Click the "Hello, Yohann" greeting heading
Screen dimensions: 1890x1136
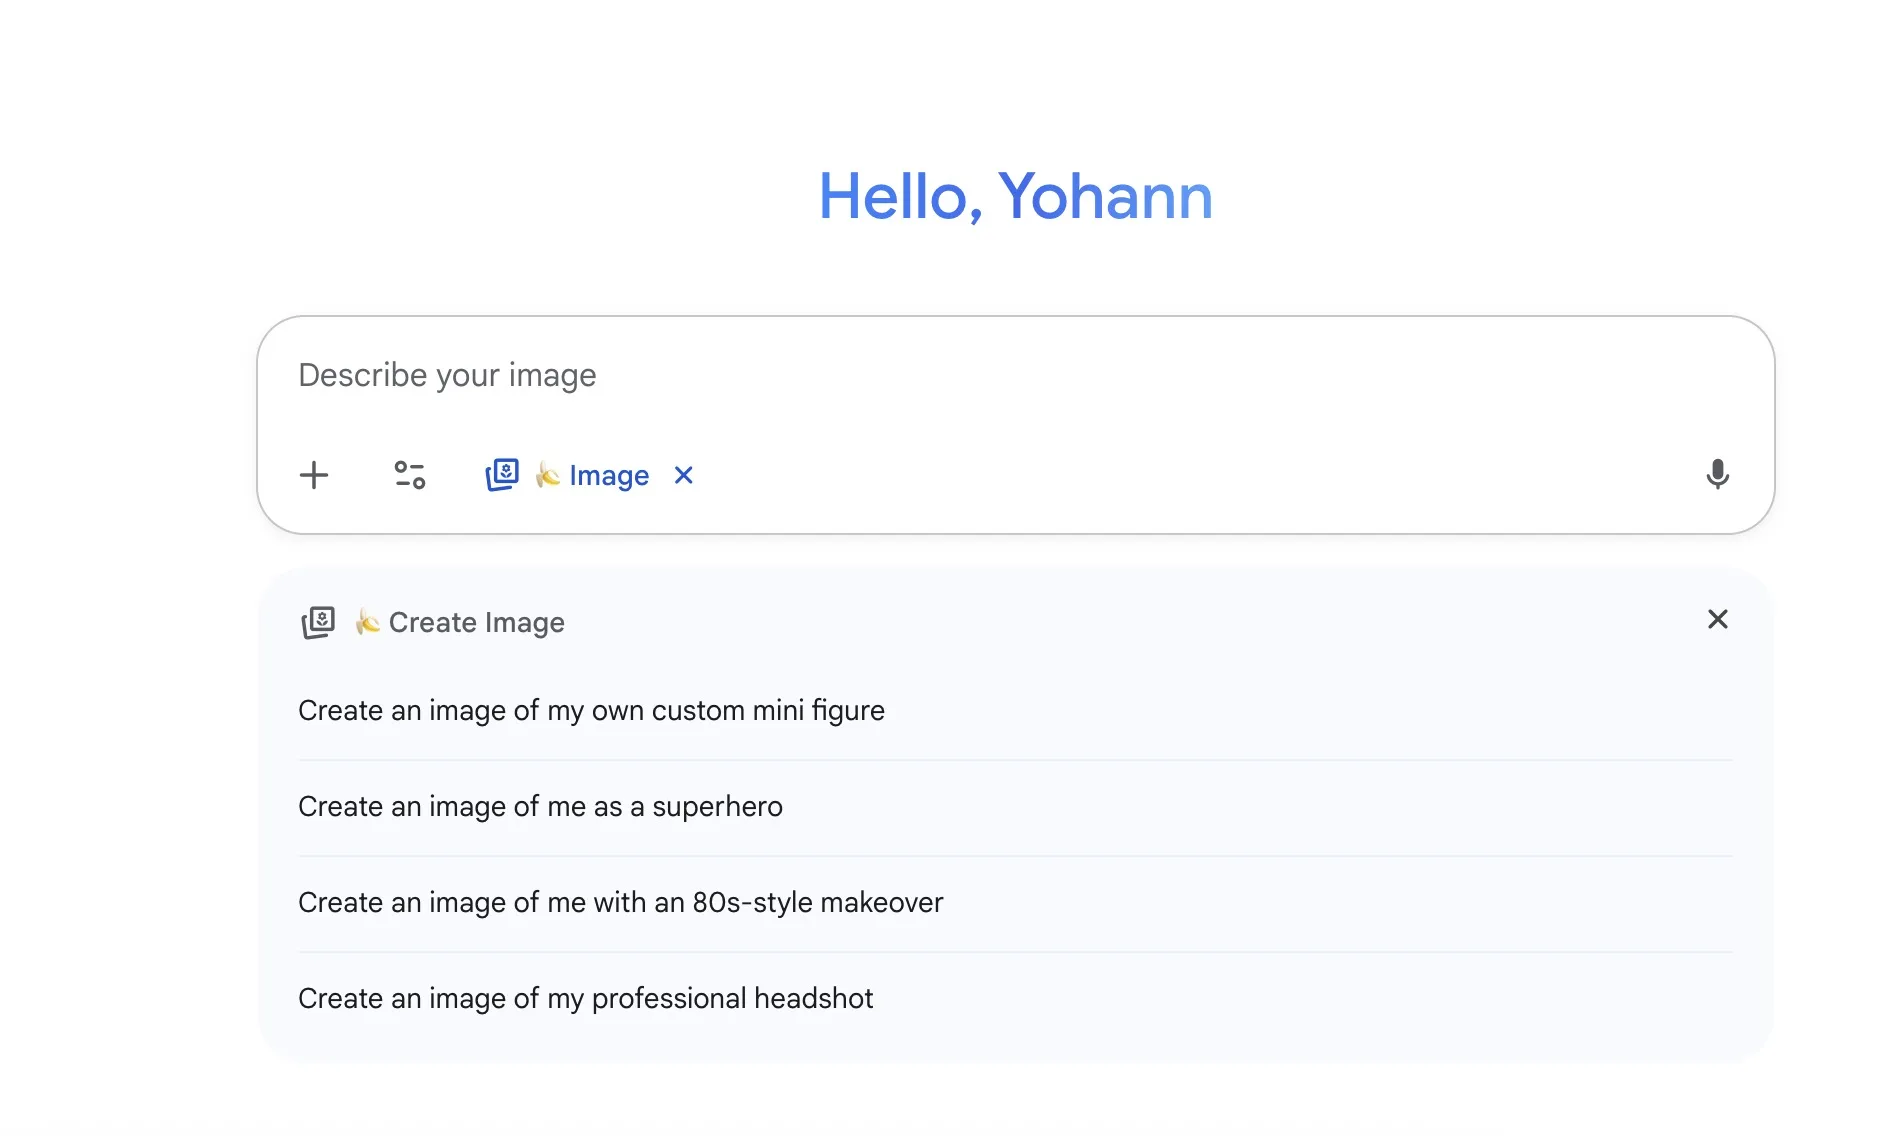[x=1015, y=196]
